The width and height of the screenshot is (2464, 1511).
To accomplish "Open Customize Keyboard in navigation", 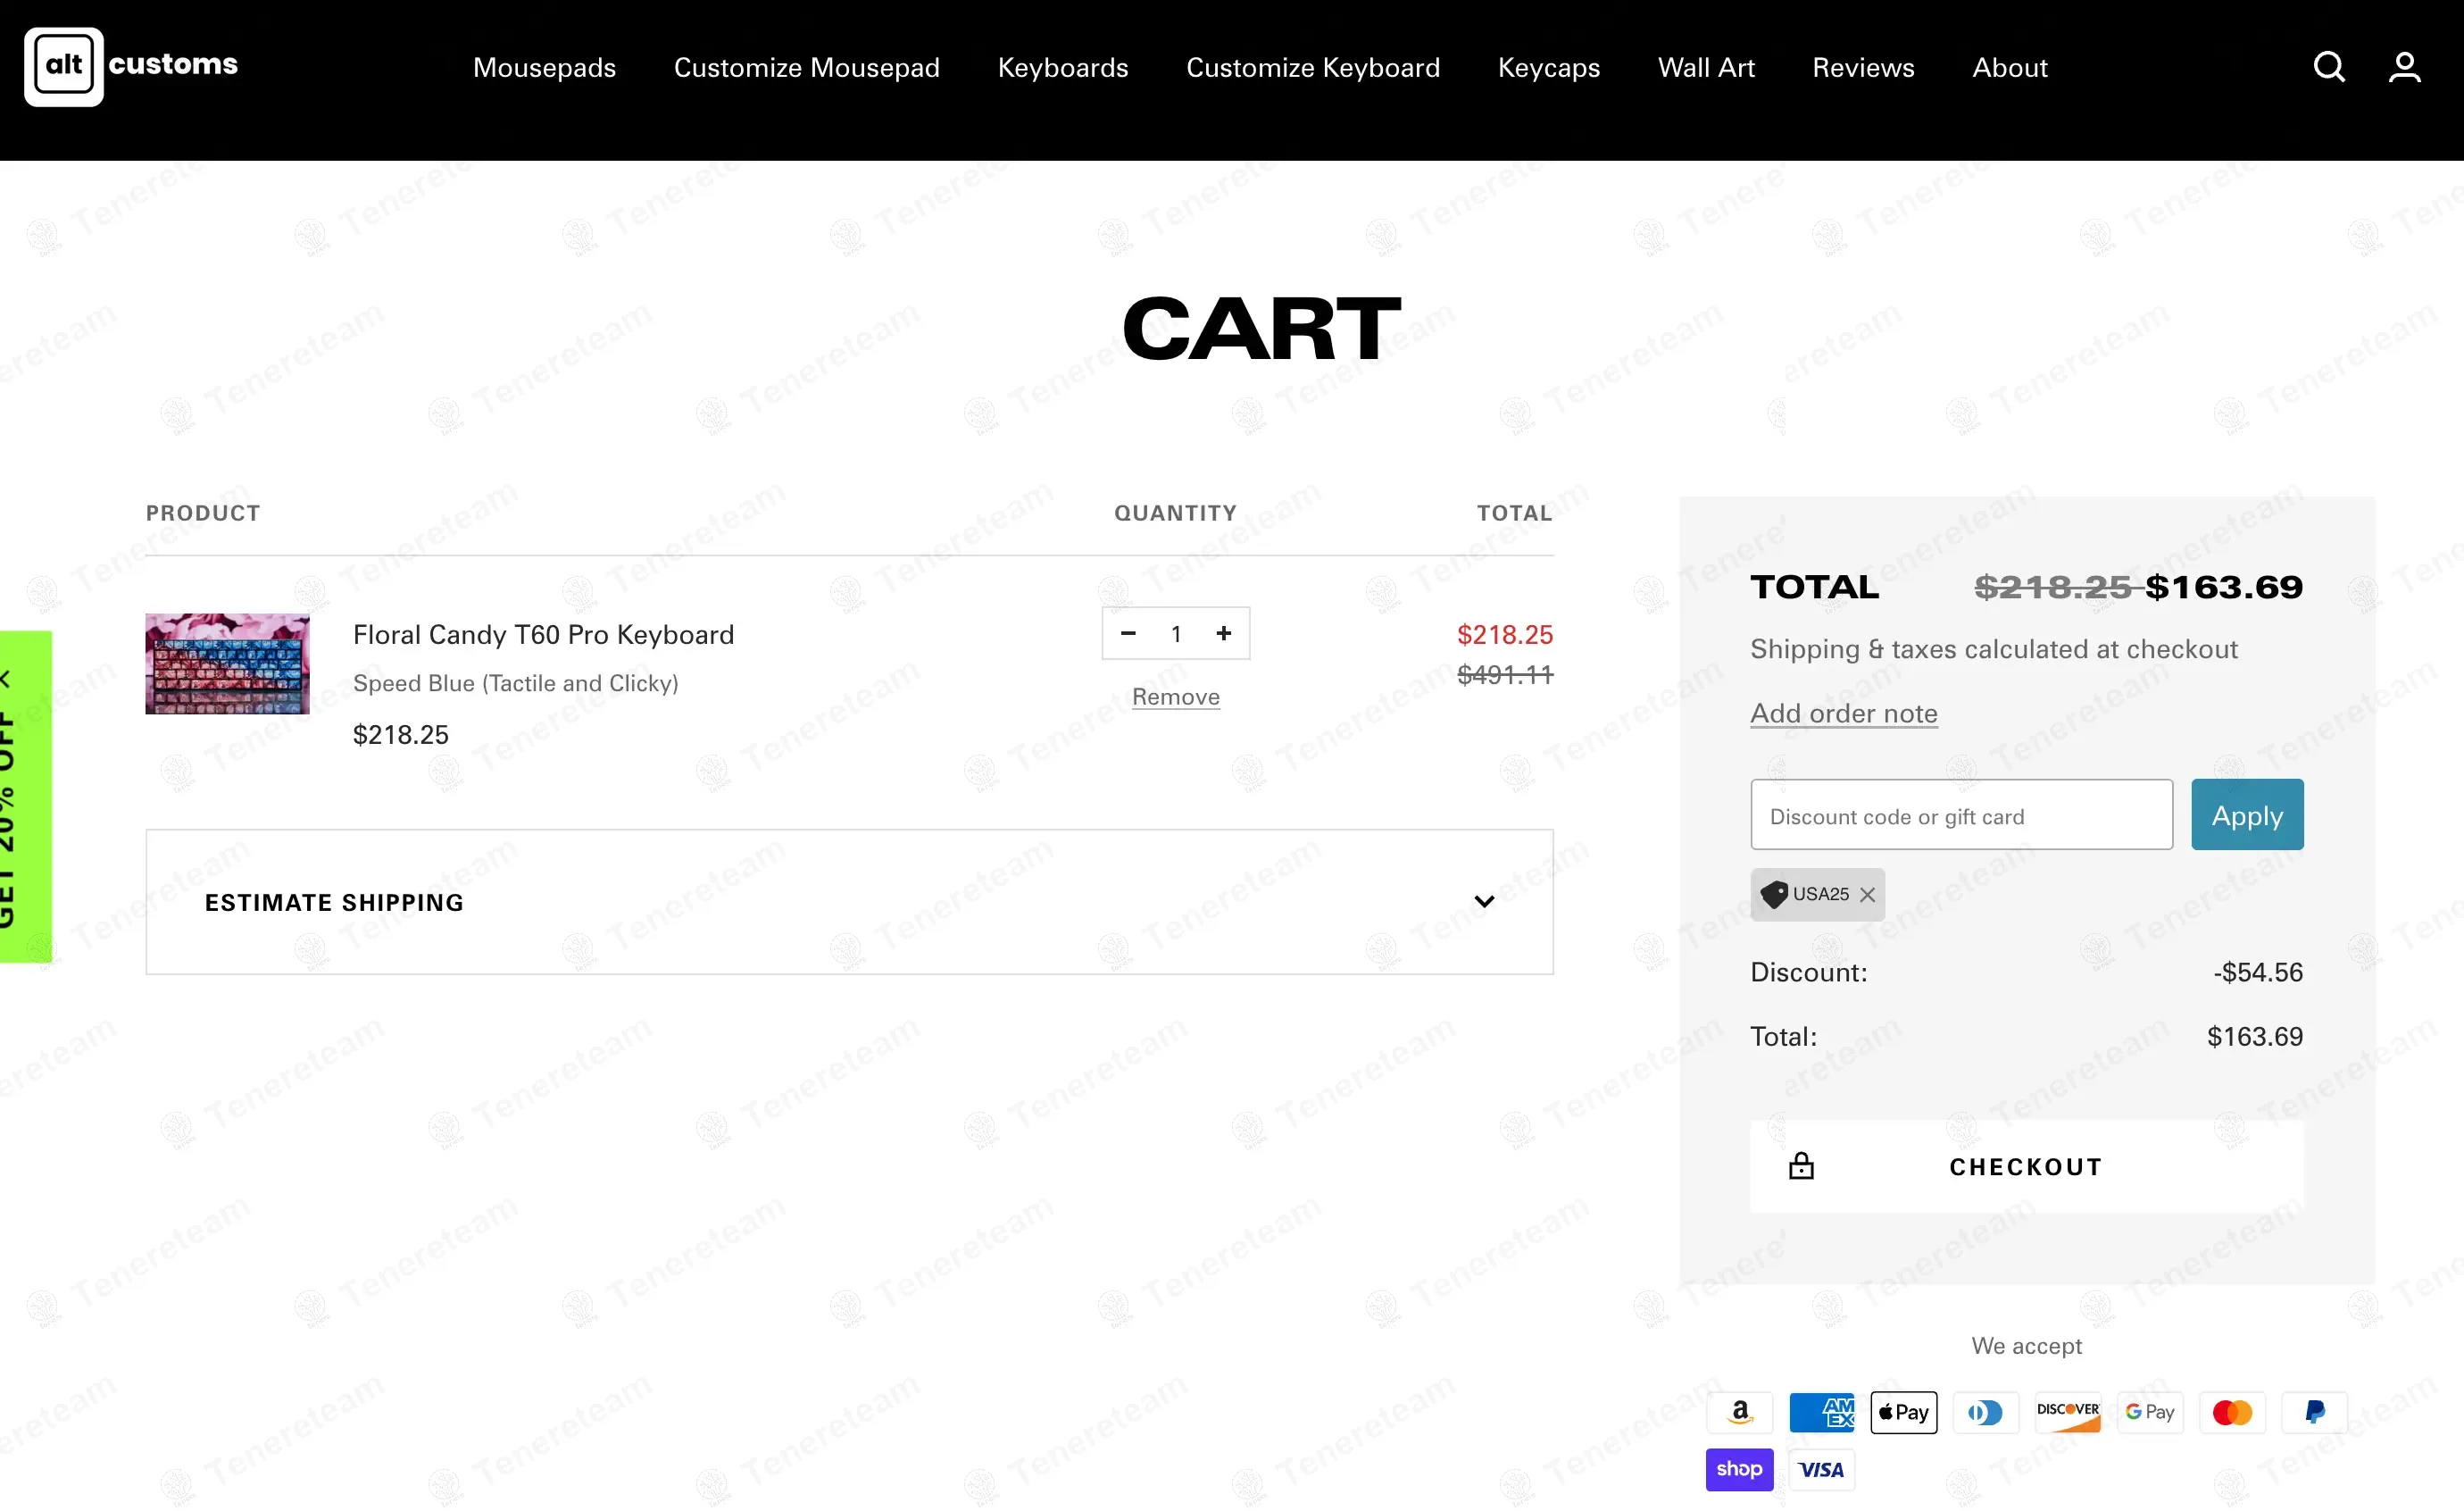I will 1312,67.
